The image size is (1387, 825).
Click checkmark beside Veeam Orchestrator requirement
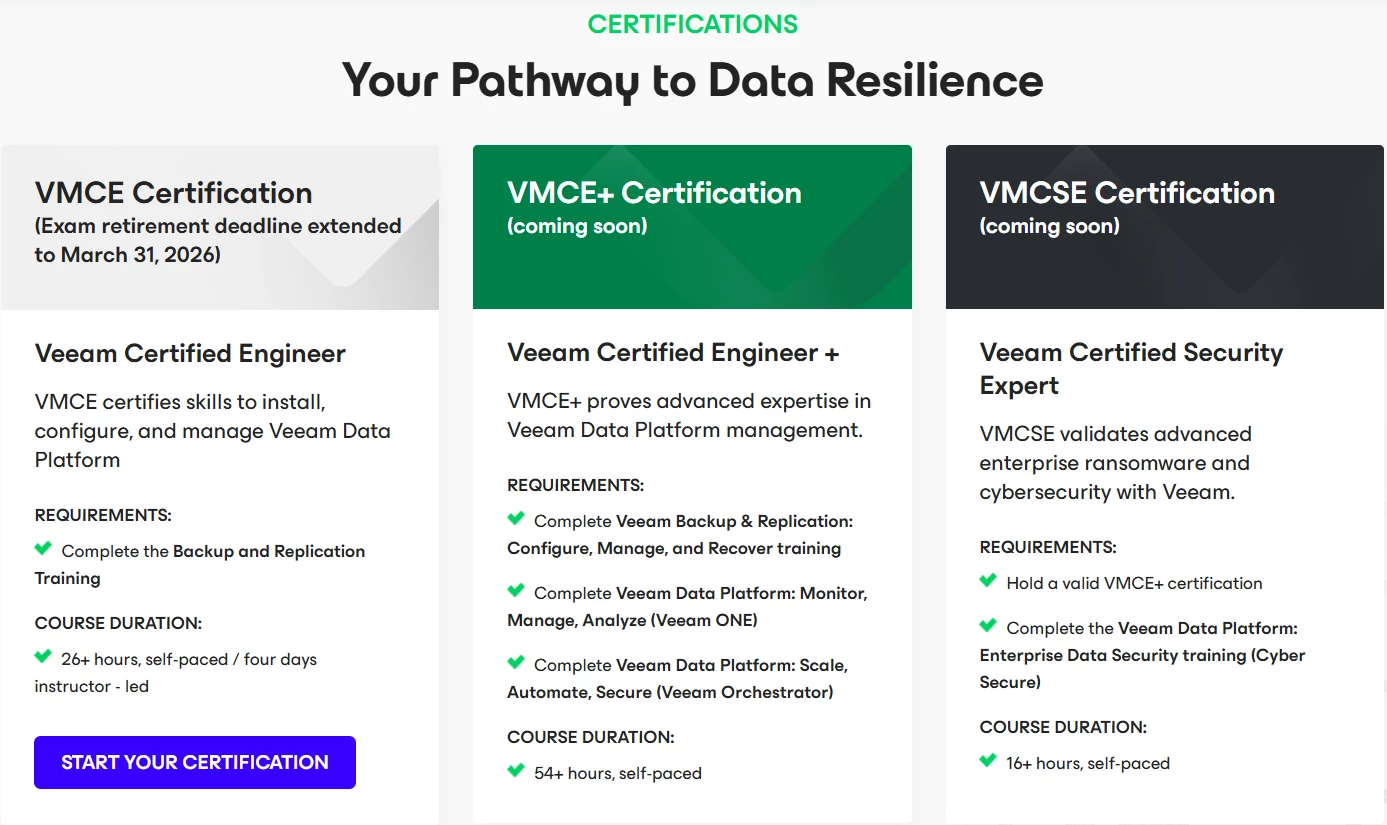[x=516, y=662]
